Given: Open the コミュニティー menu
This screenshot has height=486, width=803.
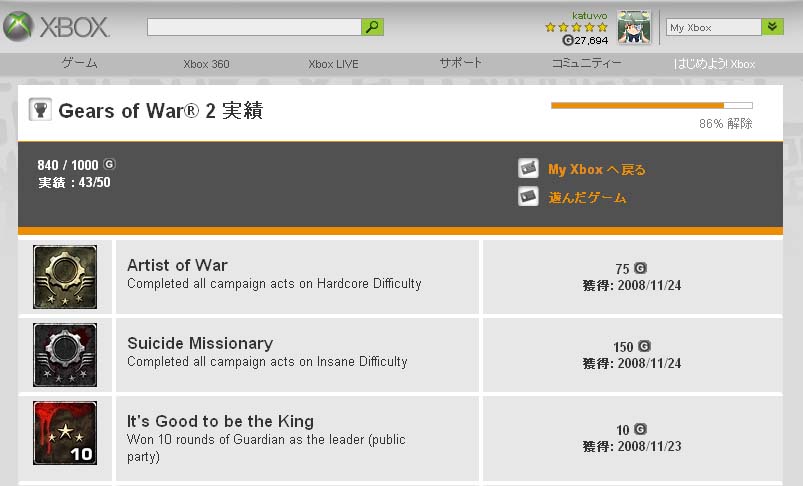Looking at the screenshot, I should pos(587,63).
